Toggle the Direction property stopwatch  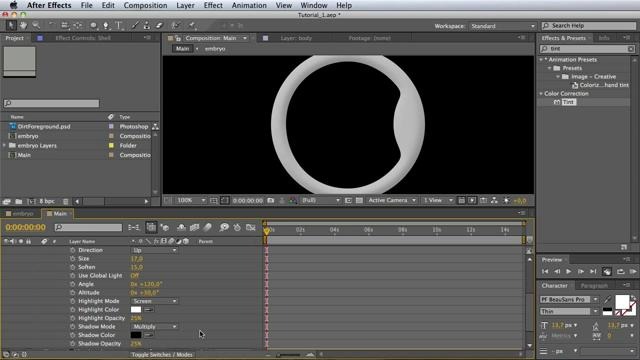coord(73,250)
